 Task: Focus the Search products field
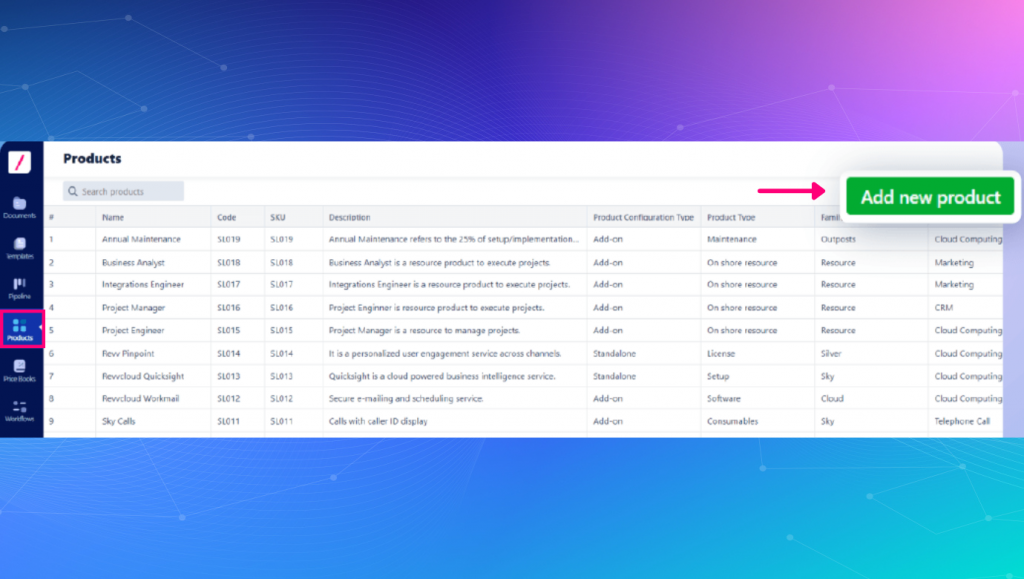point(123,191)
